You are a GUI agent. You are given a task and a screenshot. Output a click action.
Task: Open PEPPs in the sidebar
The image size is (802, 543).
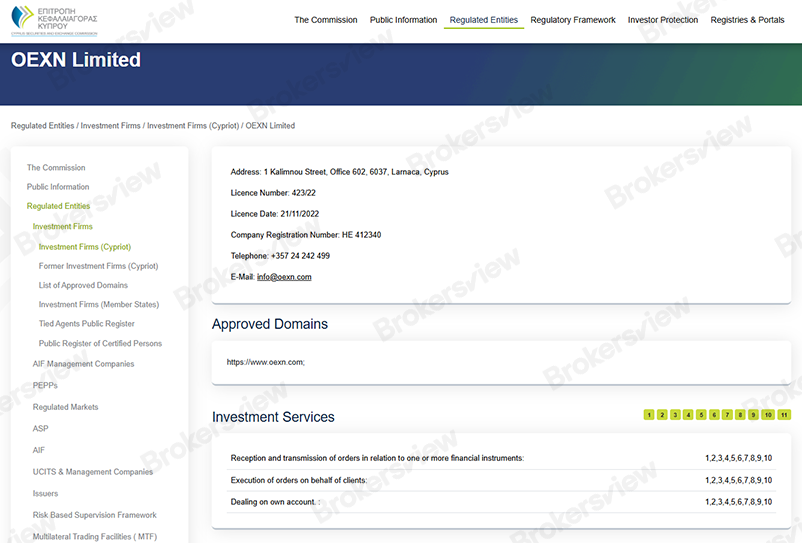coord(45,386)
